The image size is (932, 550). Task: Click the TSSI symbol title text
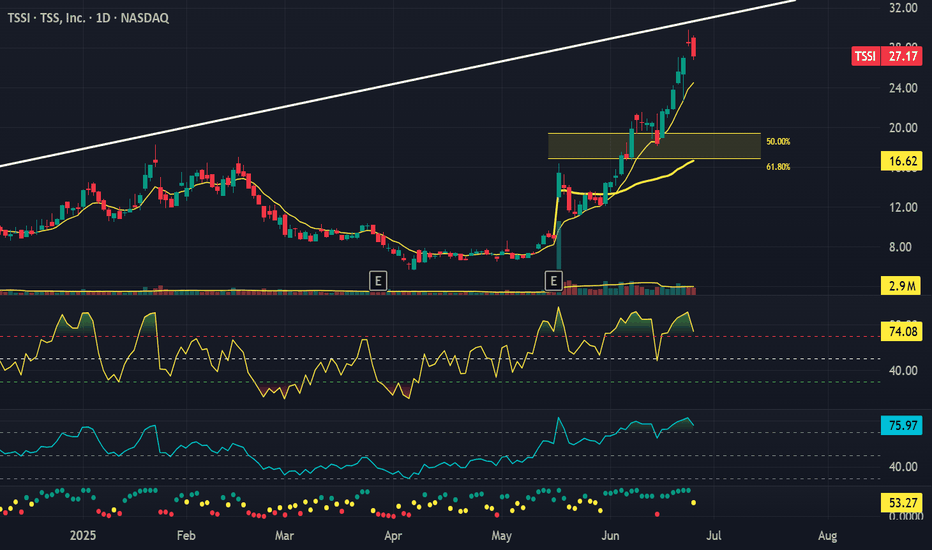[x=88, y=18]
